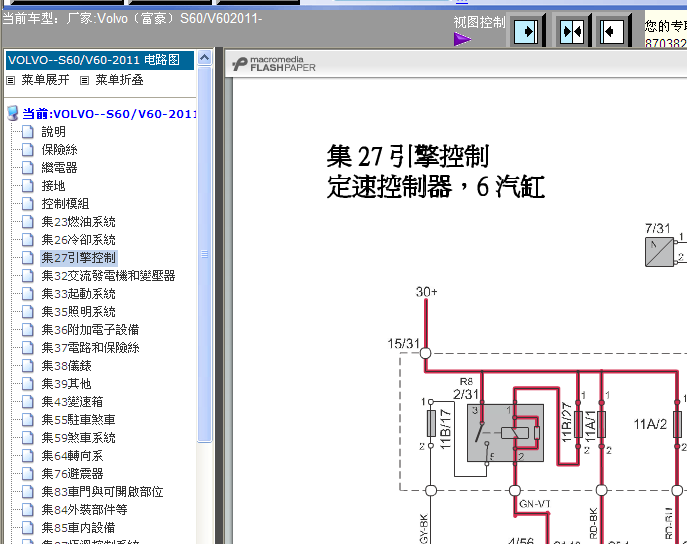Open the 保險絲 tree item
This screenshot has width=687, height=544.
59,149
